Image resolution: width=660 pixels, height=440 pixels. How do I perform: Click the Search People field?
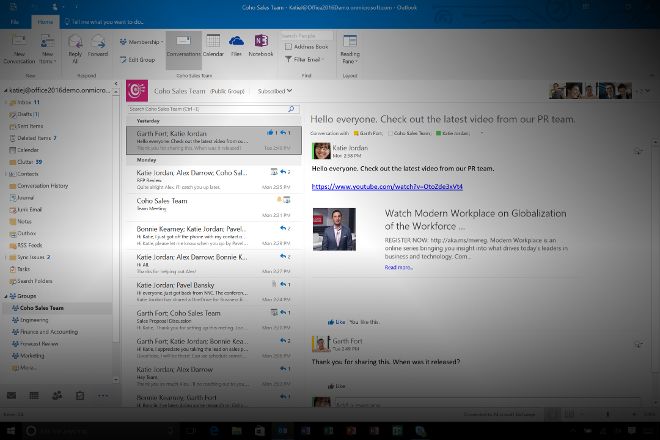coord(306,36)
